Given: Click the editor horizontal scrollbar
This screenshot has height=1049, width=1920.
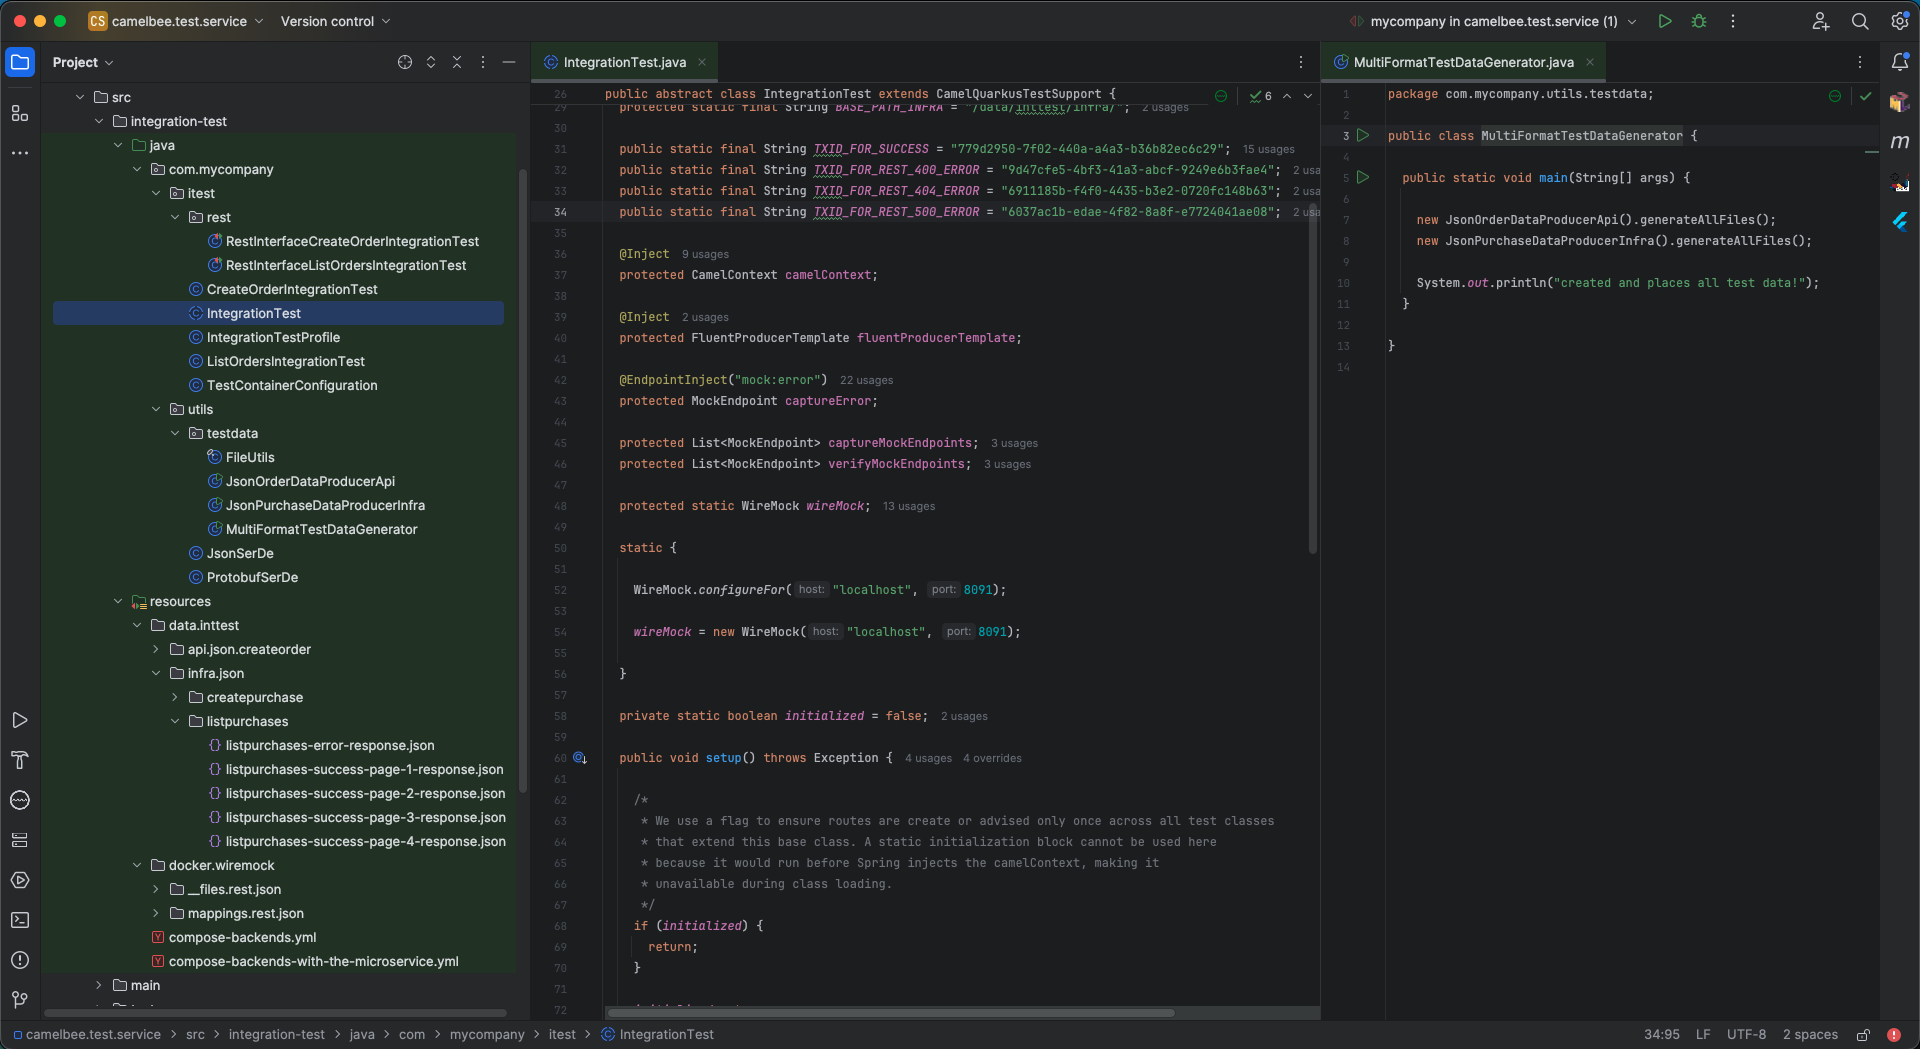Looking at the screenshot, I should pos(890,1013).
